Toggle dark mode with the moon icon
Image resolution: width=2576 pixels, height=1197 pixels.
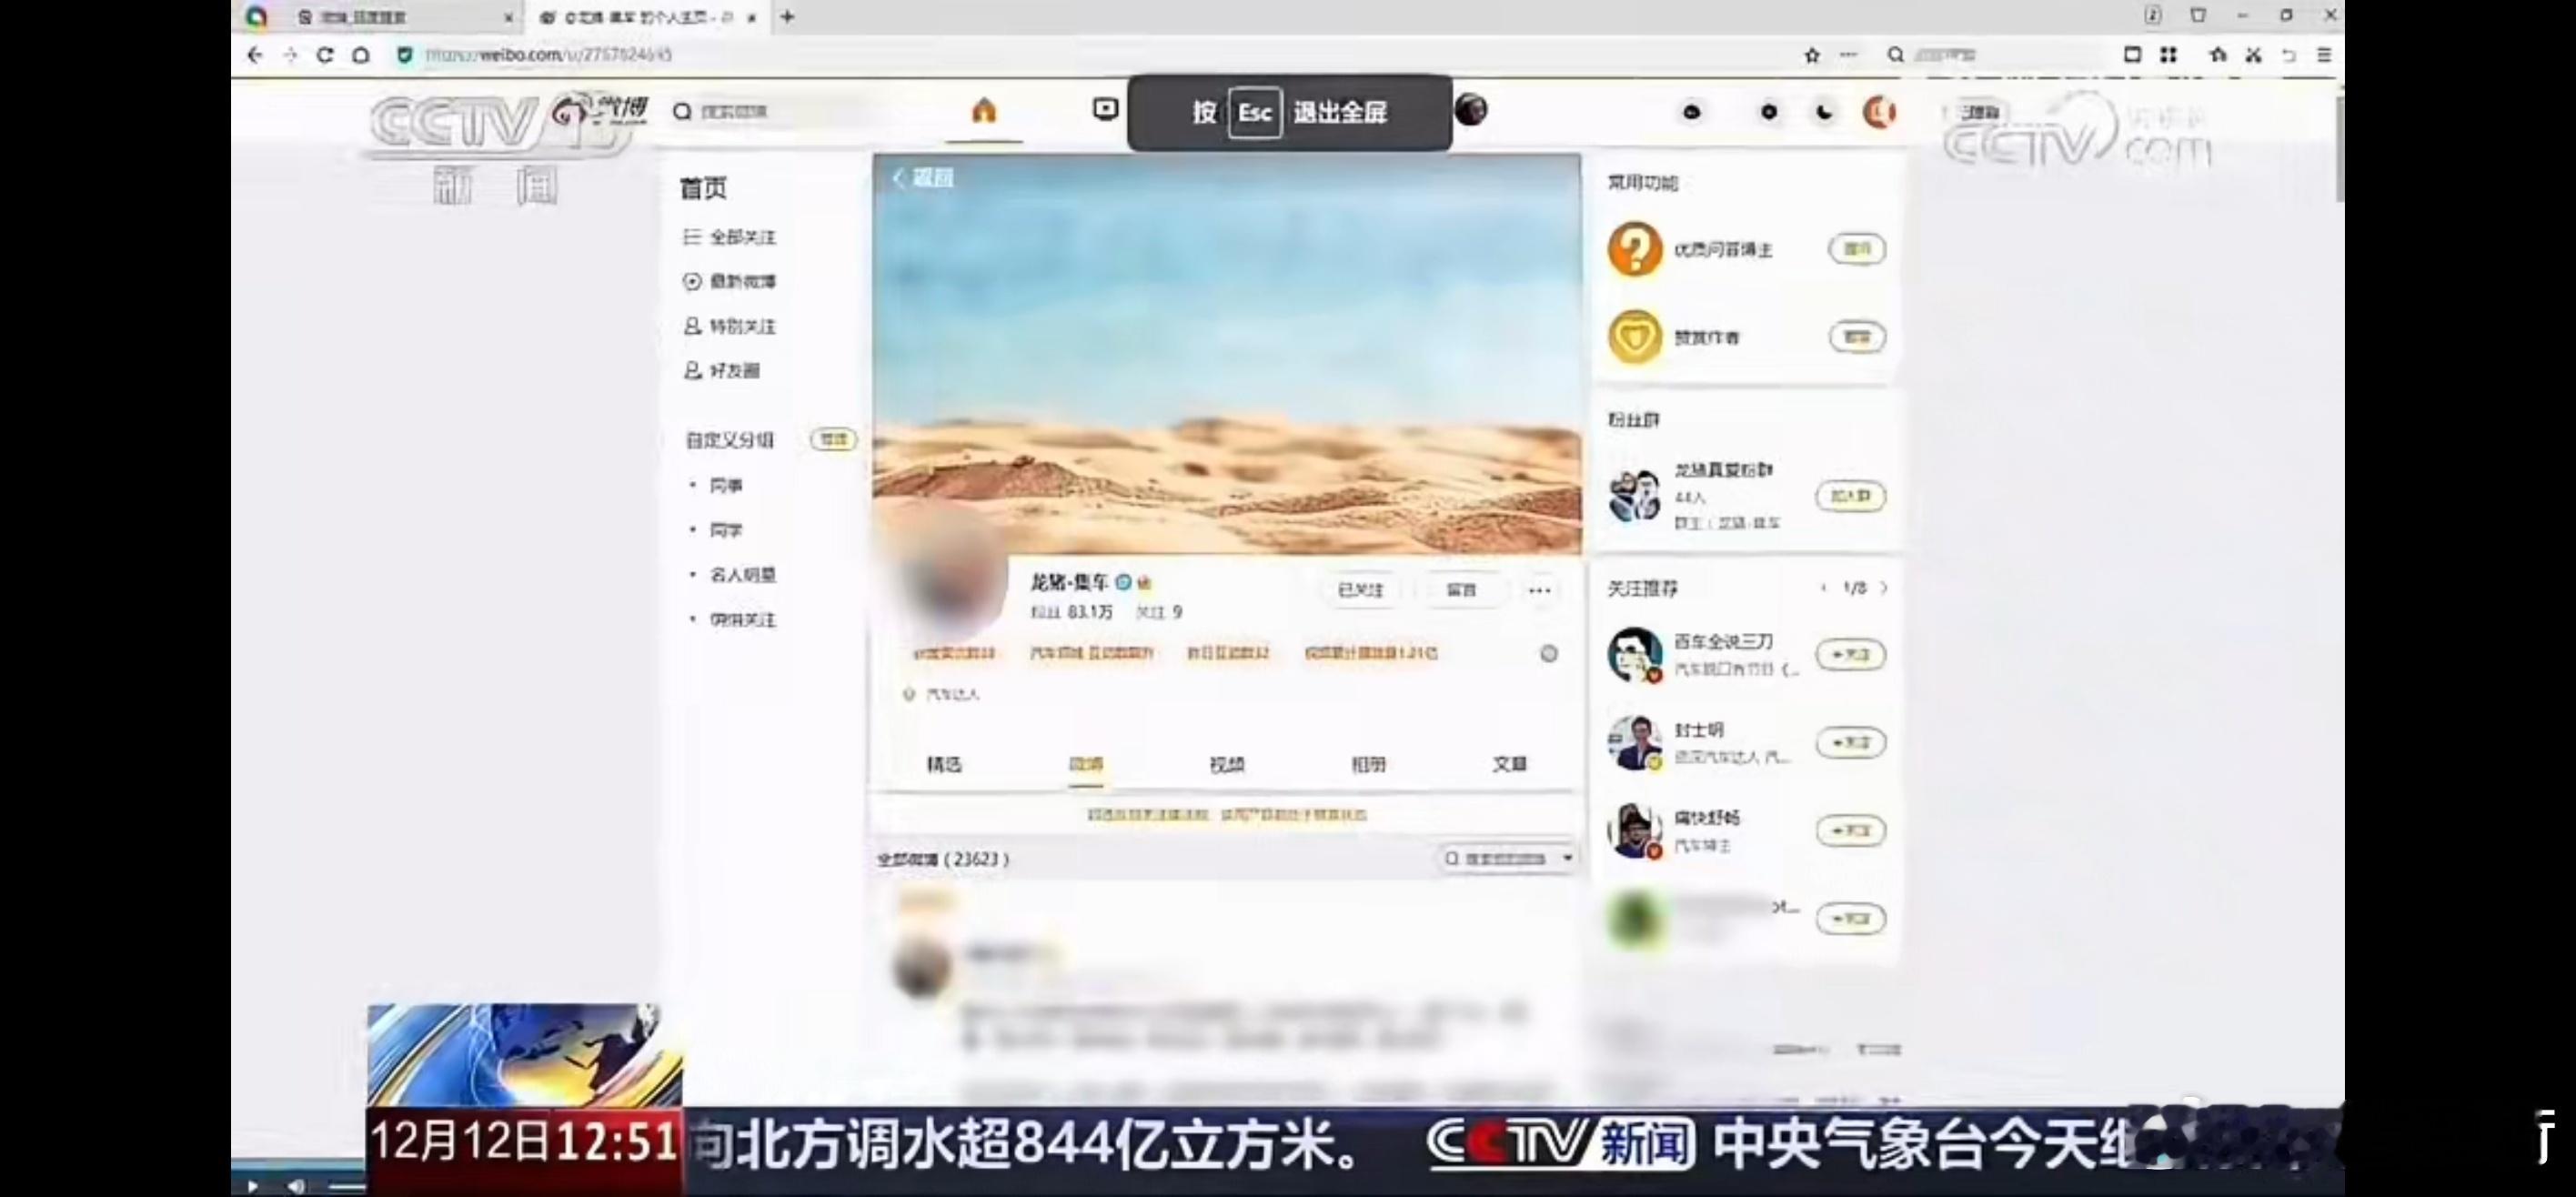pyautogui.click(x=1822, y=112)
